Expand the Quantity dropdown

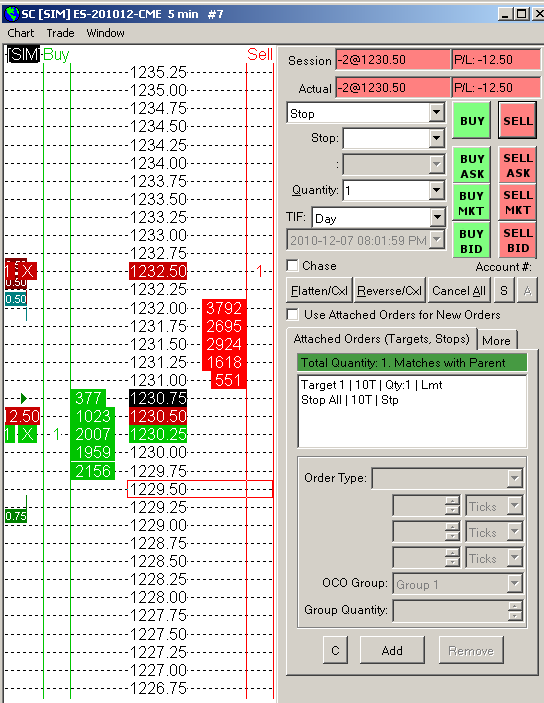pyautogui.click(x=436, y=191)
